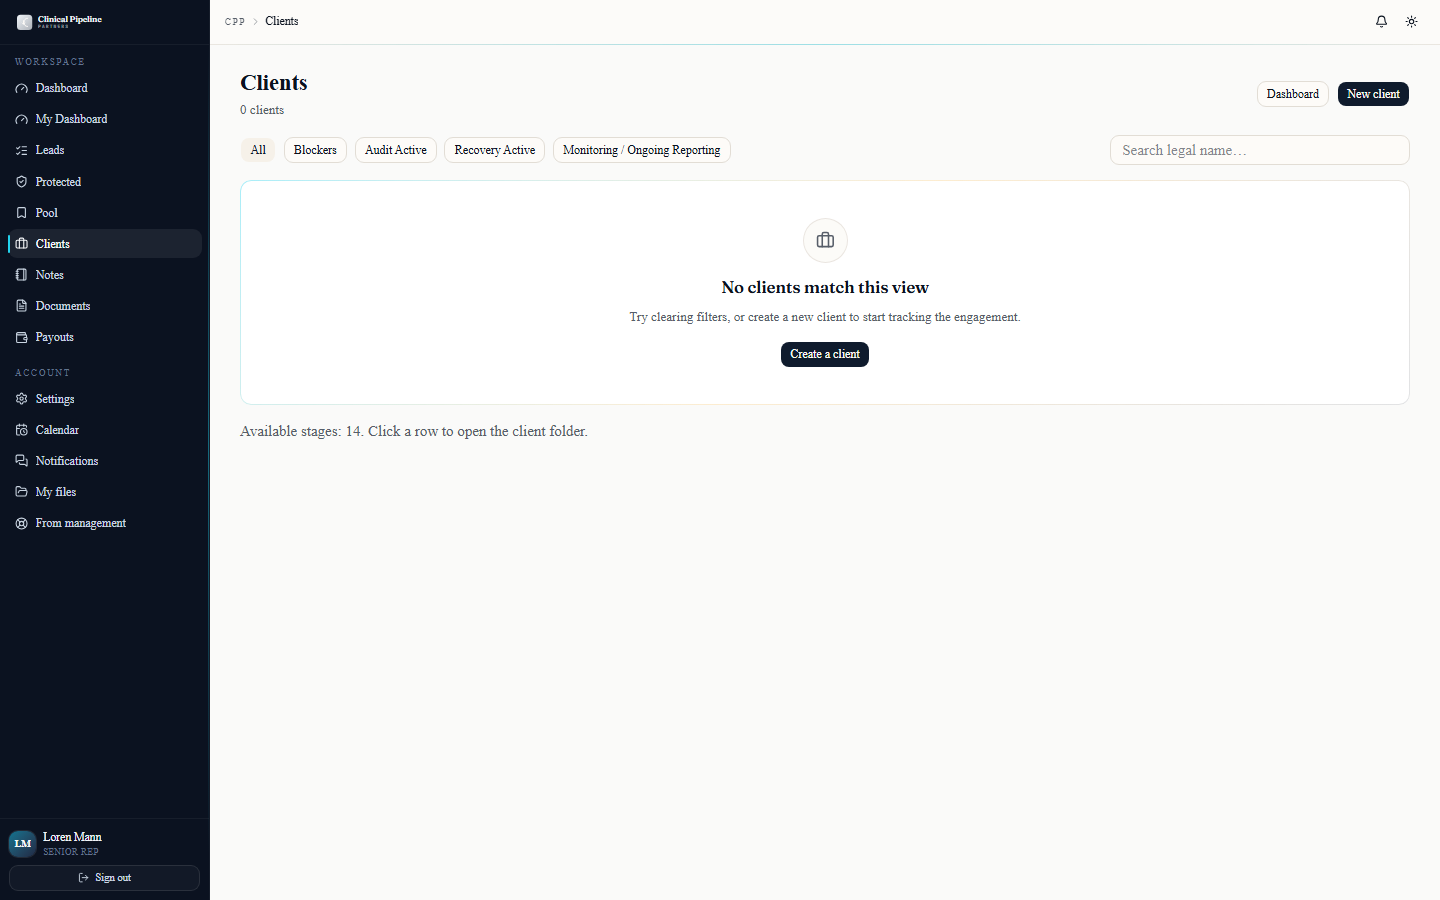Filter by Recovery Active

pos(495,150)
